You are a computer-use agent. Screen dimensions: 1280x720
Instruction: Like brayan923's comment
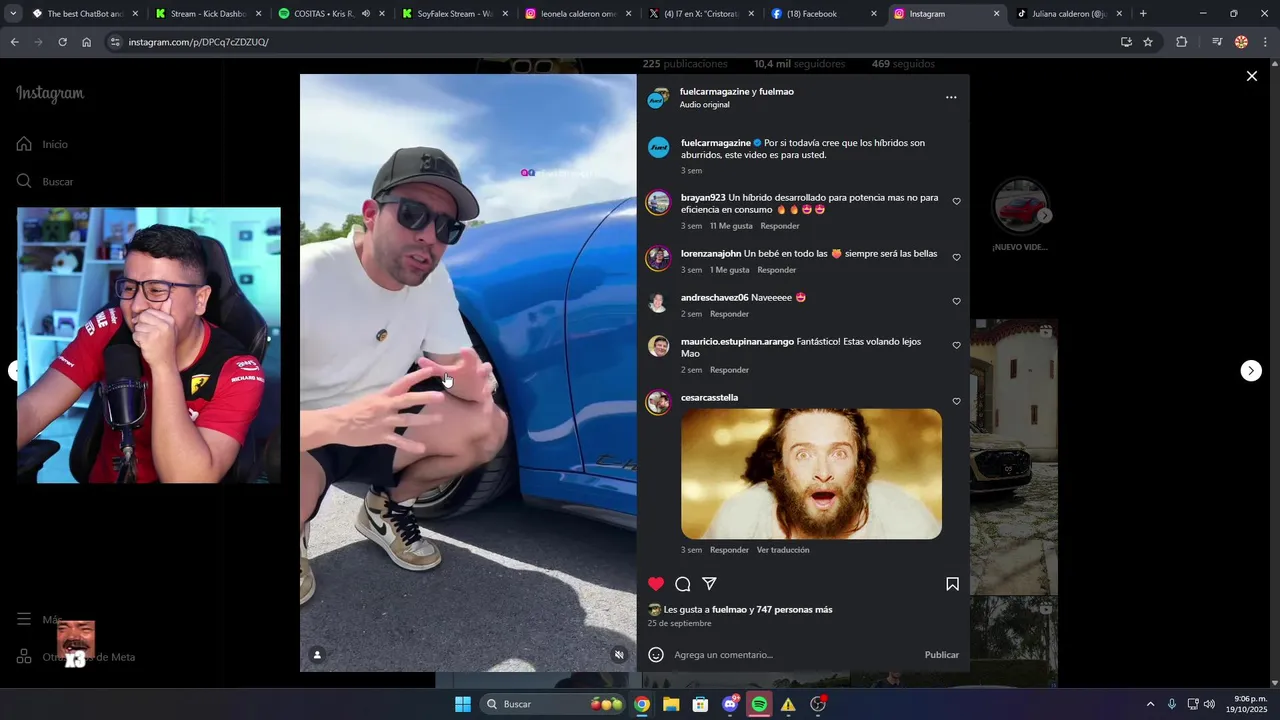[956, 202]
